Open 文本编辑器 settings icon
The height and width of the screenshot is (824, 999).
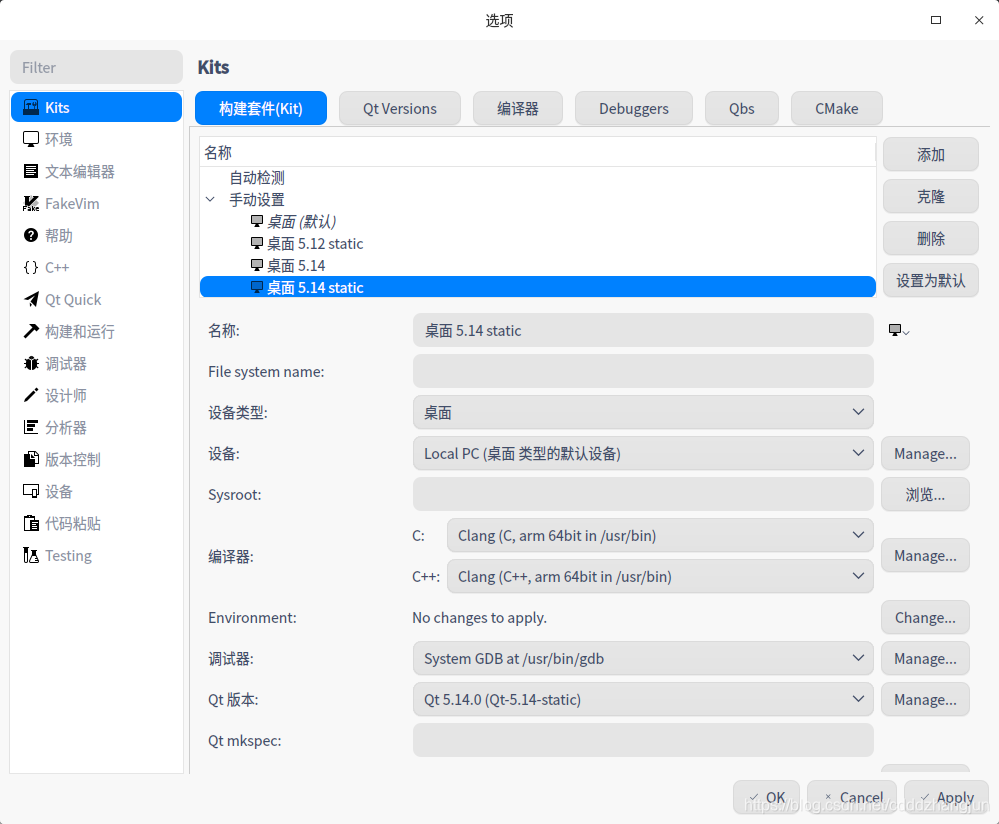click(31, 171)
